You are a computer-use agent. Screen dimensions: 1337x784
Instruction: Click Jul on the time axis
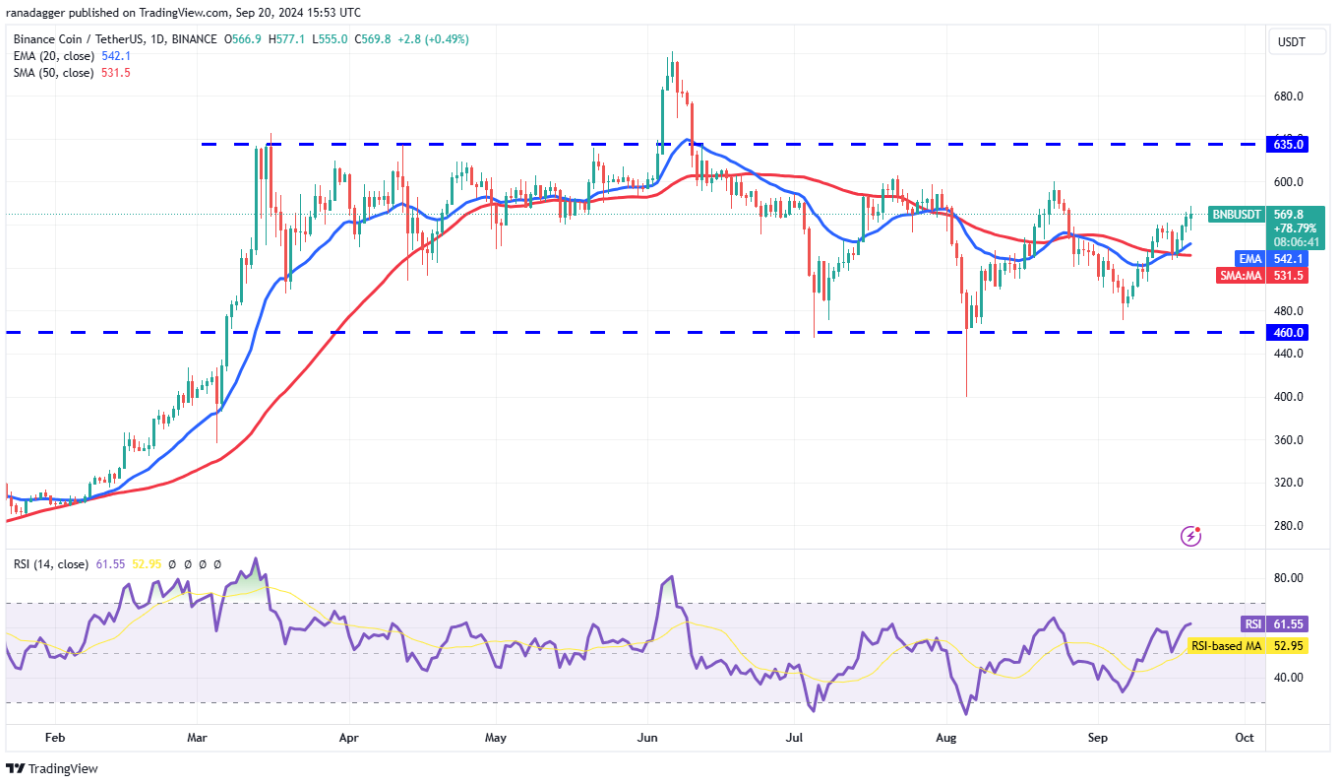(x=796, y=738)
